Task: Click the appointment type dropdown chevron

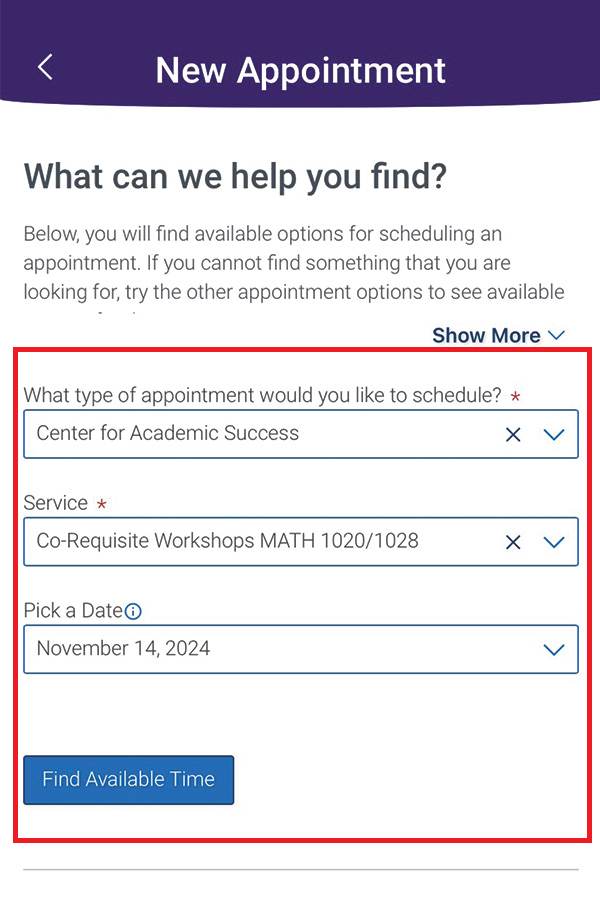Action: tap(554, 434)
